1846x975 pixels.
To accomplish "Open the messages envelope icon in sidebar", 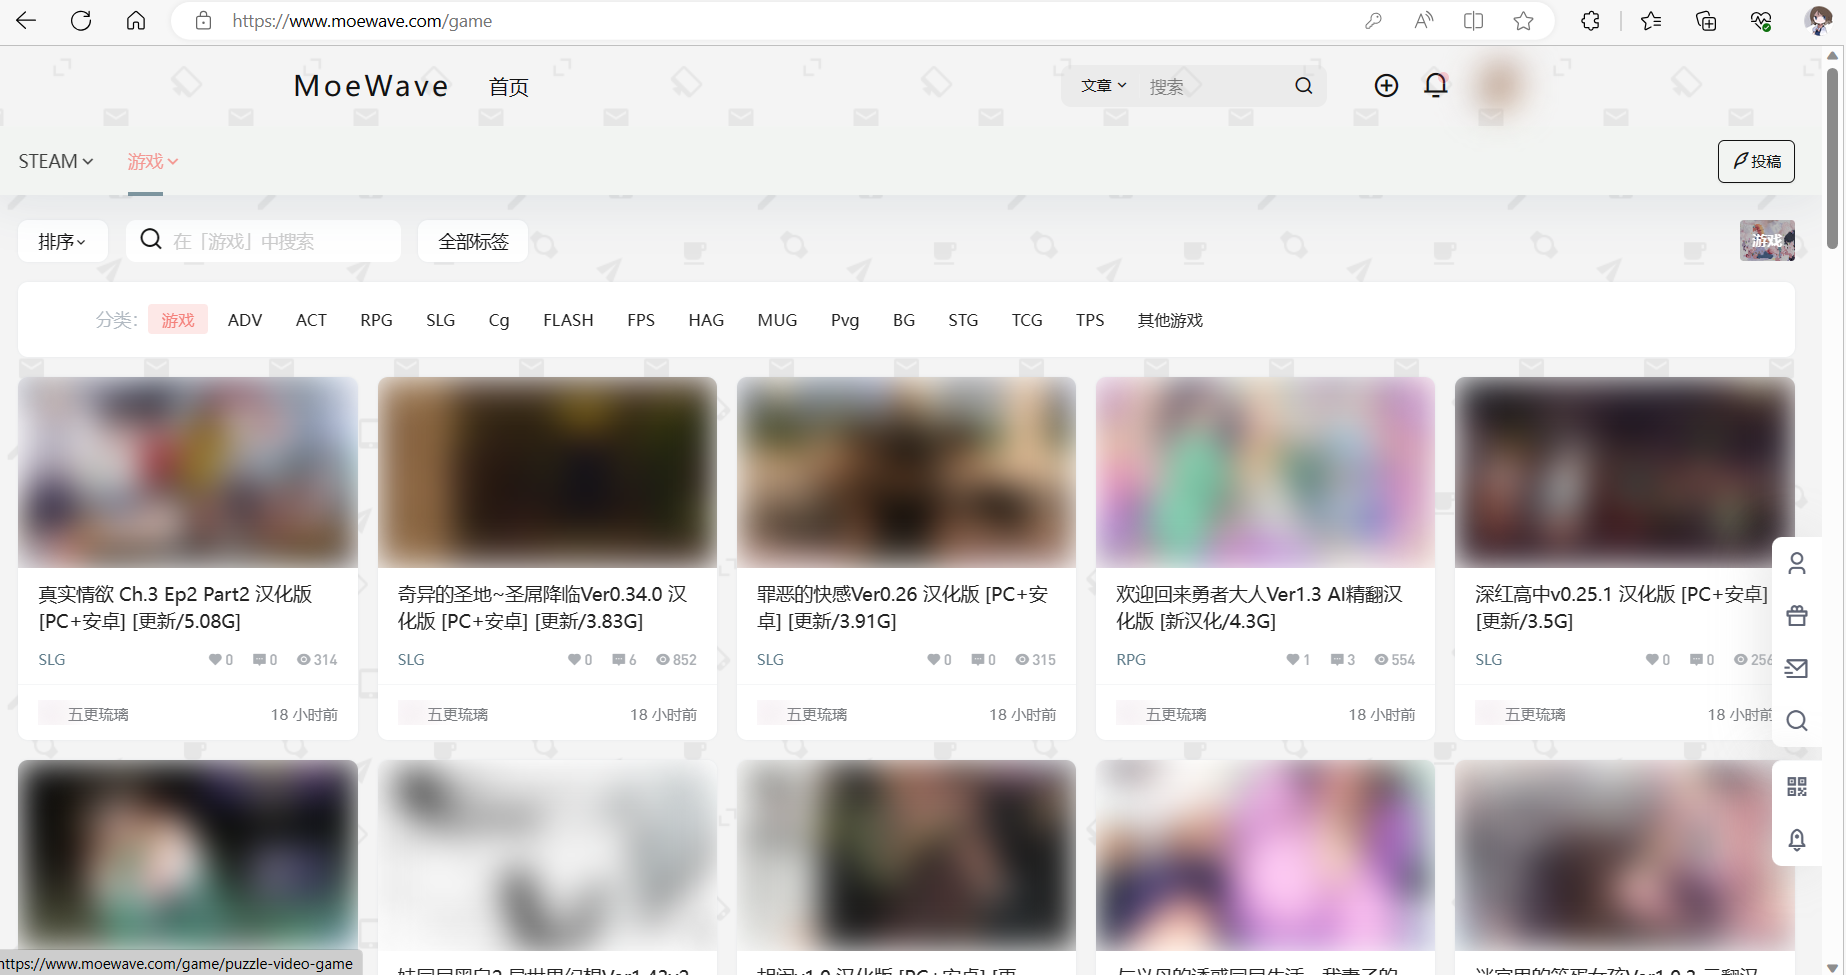I will click(x=1797, y=668).
